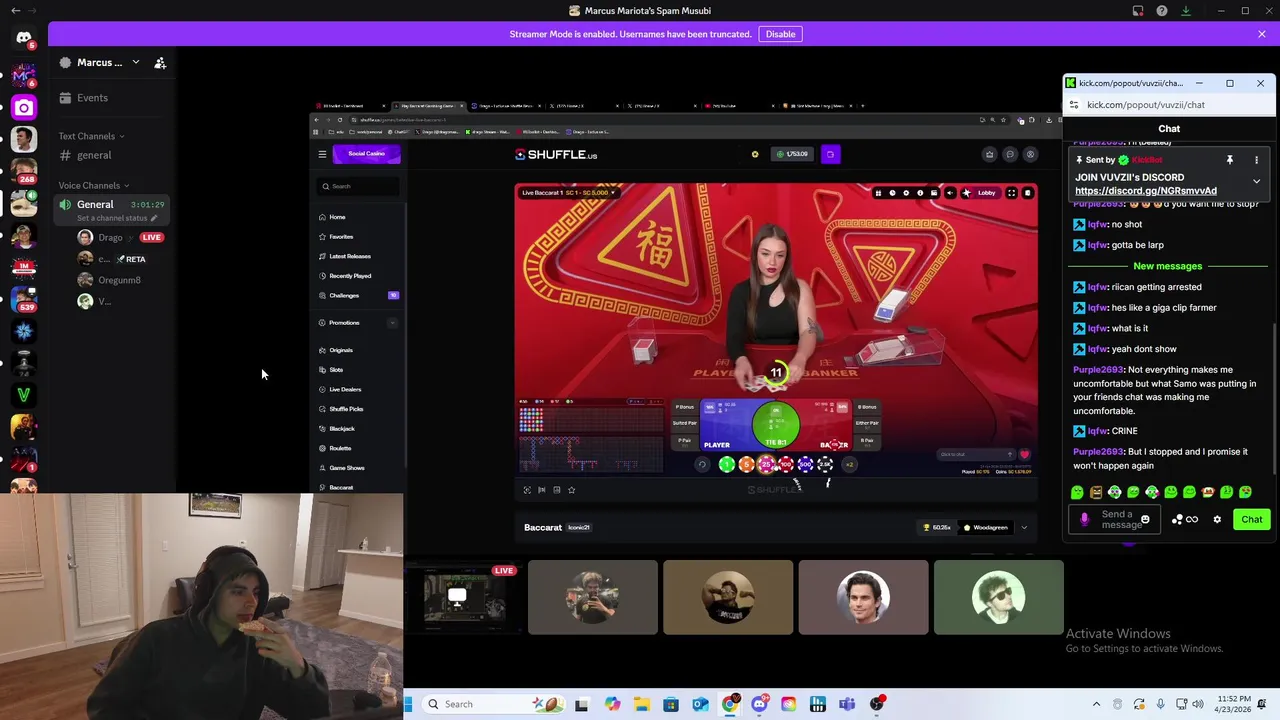Select the pink camera server icon
1280x720 pixels.
pos(24,108)
